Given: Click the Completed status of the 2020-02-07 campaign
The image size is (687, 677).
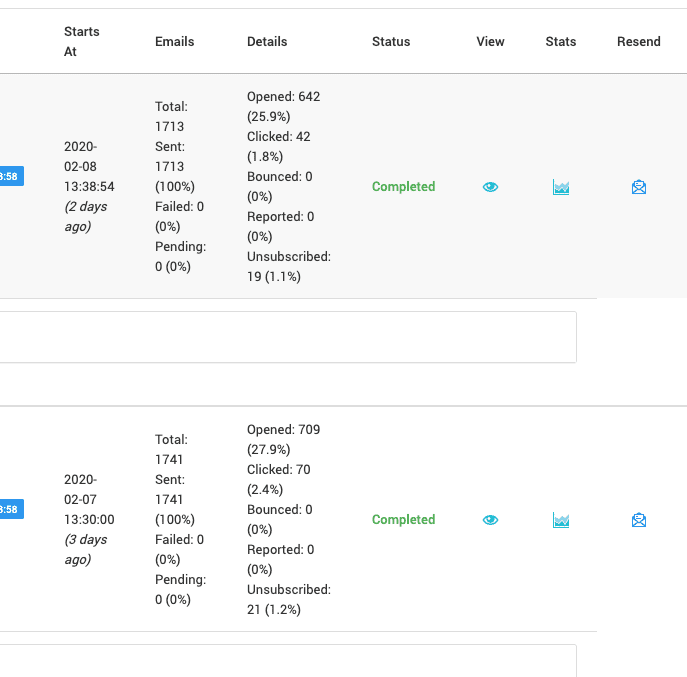Looking at the screenshot, I should coord(403,520).
